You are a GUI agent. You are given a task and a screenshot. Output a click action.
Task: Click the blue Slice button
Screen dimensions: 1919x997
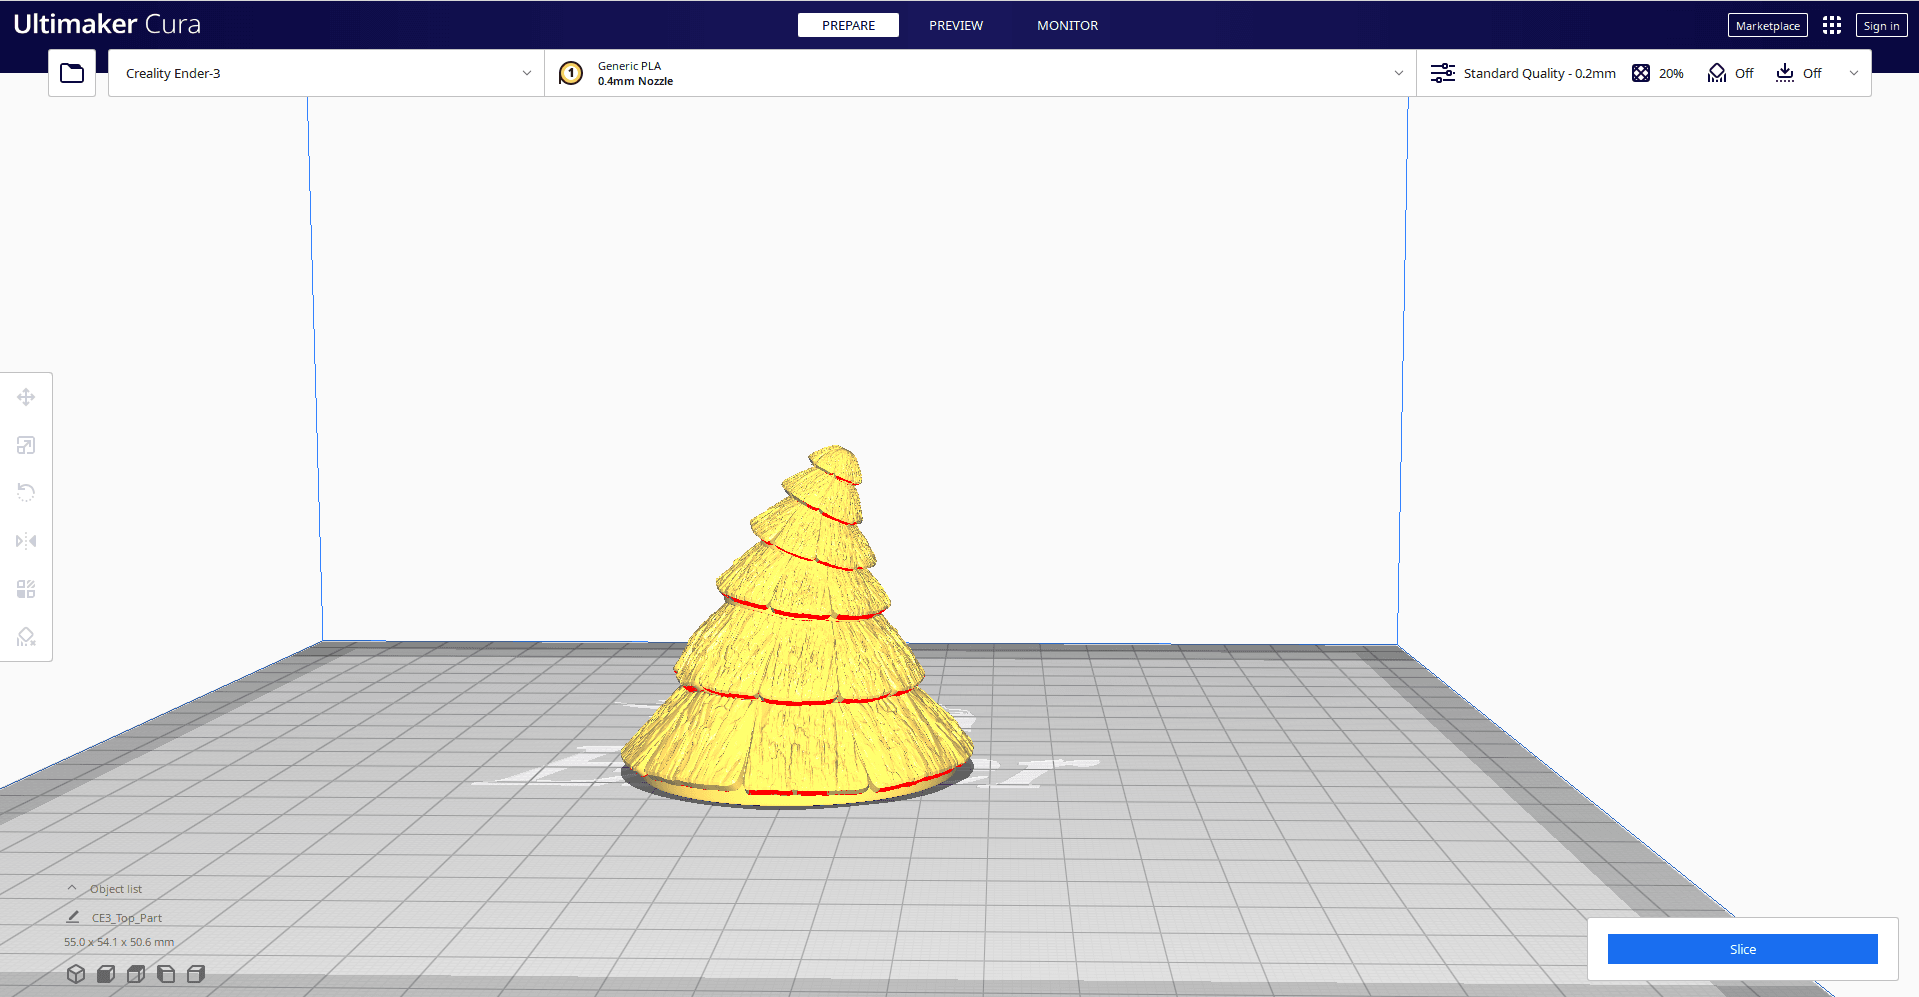click(x=1742, y=949)
